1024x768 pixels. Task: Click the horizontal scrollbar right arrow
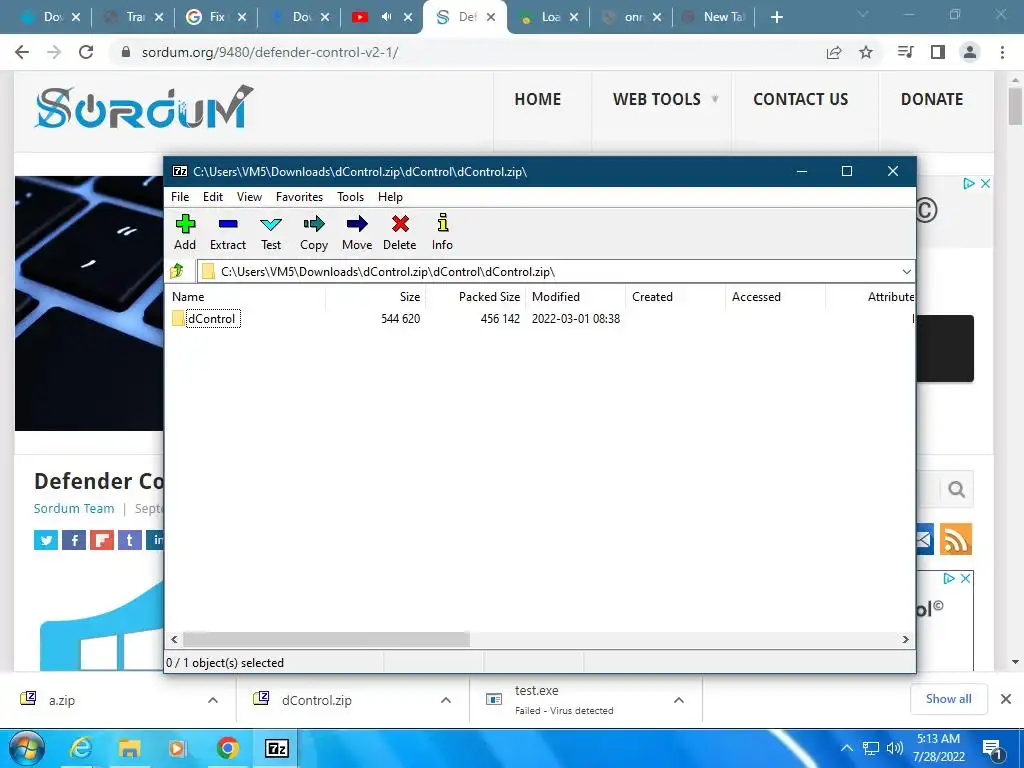(x=906, y=639)
